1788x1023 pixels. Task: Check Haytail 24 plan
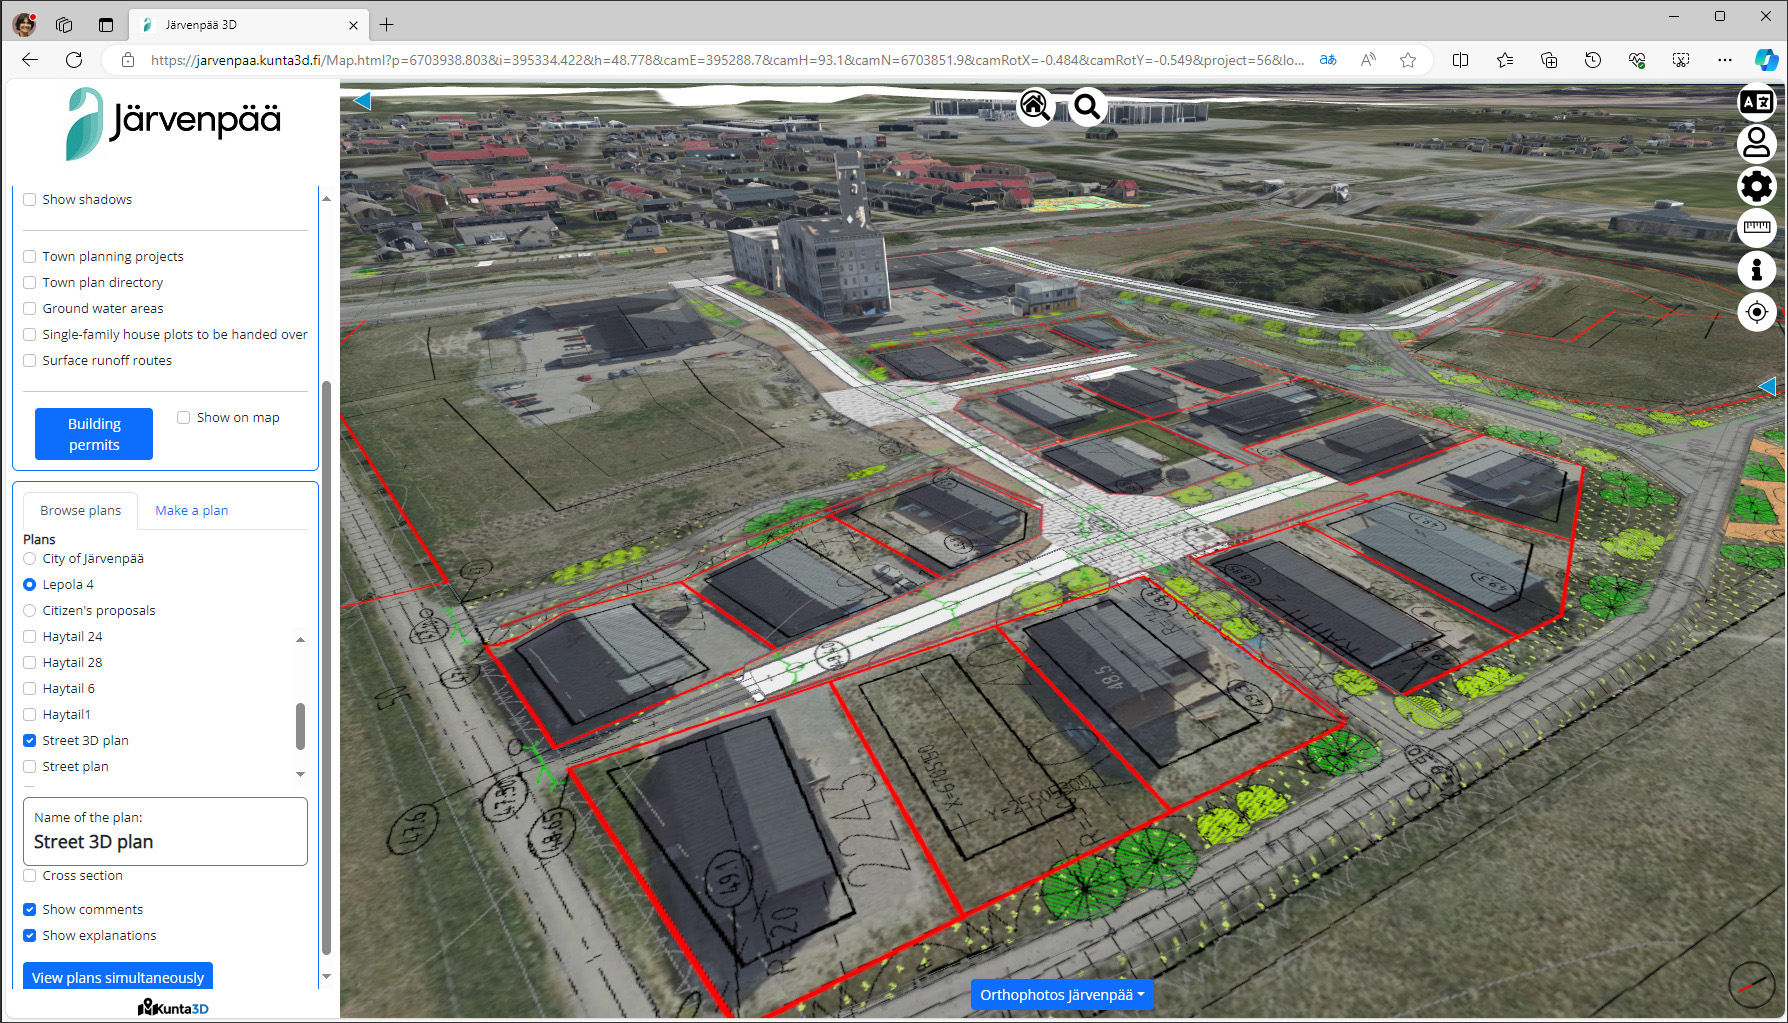point(30,637)
